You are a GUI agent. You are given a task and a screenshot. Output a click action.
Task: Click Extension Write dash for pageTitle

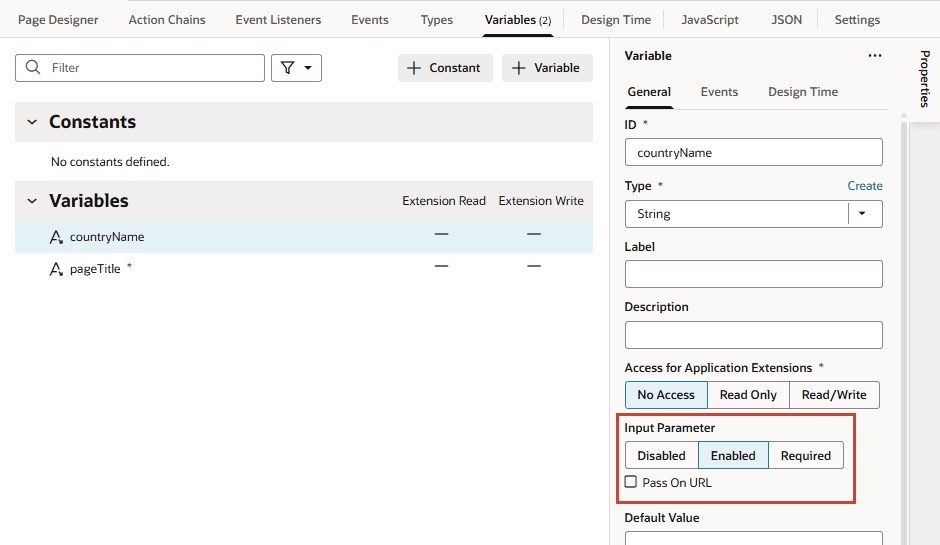(x=534, y=266)
